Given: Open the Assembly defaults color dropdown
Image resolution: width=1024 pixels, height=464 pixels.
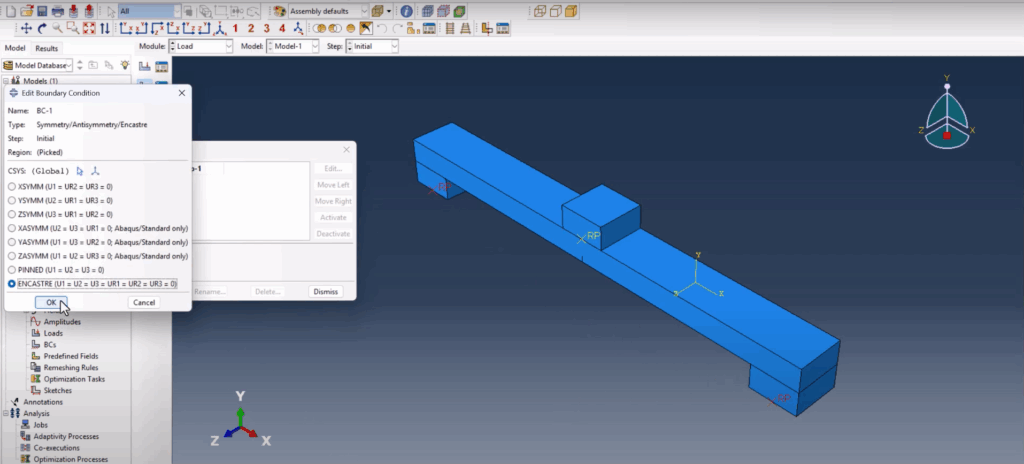Looking at the screenshot, I should point(328,11).
